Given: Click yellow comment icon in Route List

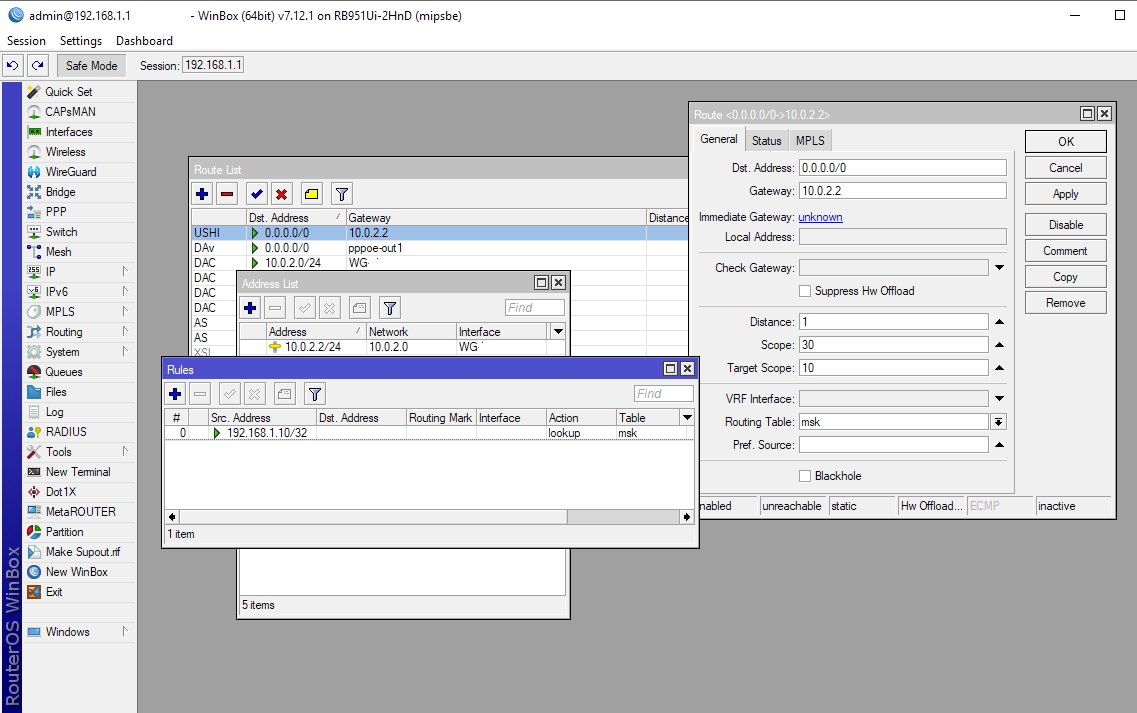Looking at the screenshot, I should click(312, 194).
